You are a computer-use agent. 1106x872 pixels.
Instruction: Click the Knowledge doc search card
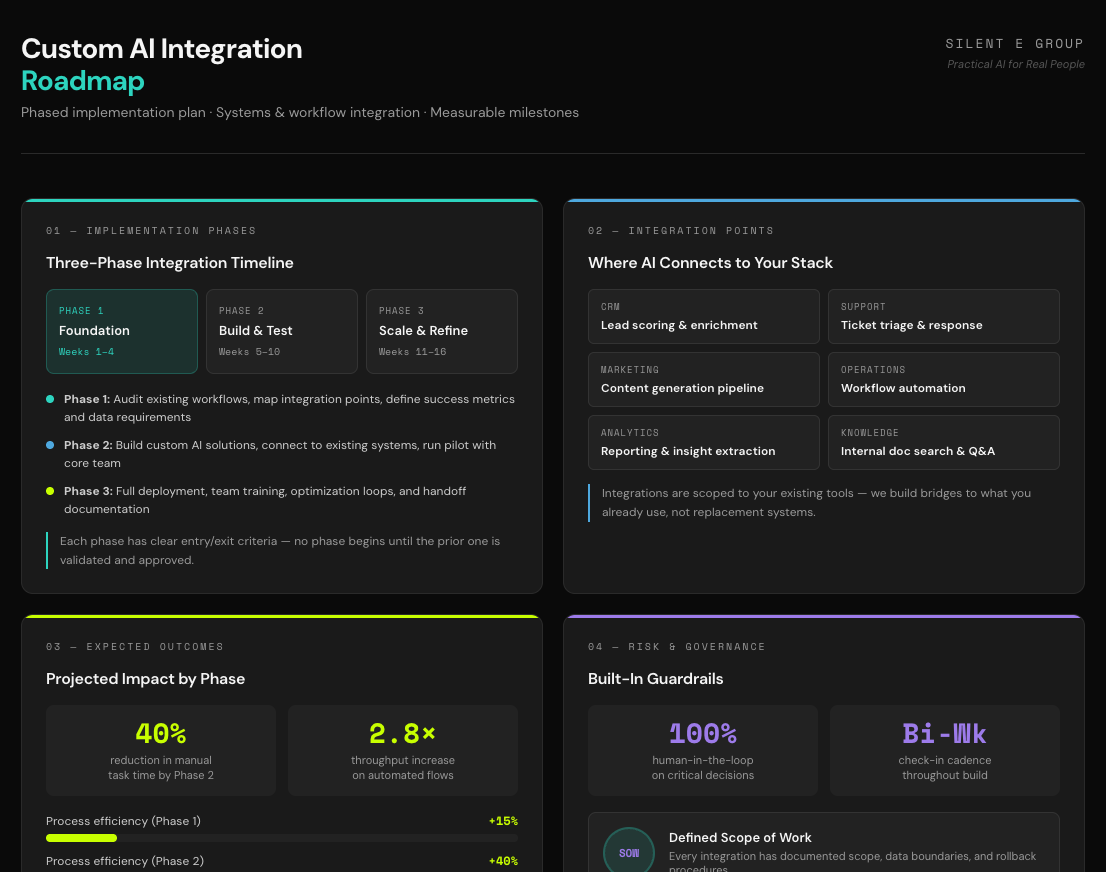(x=943, y=442)
